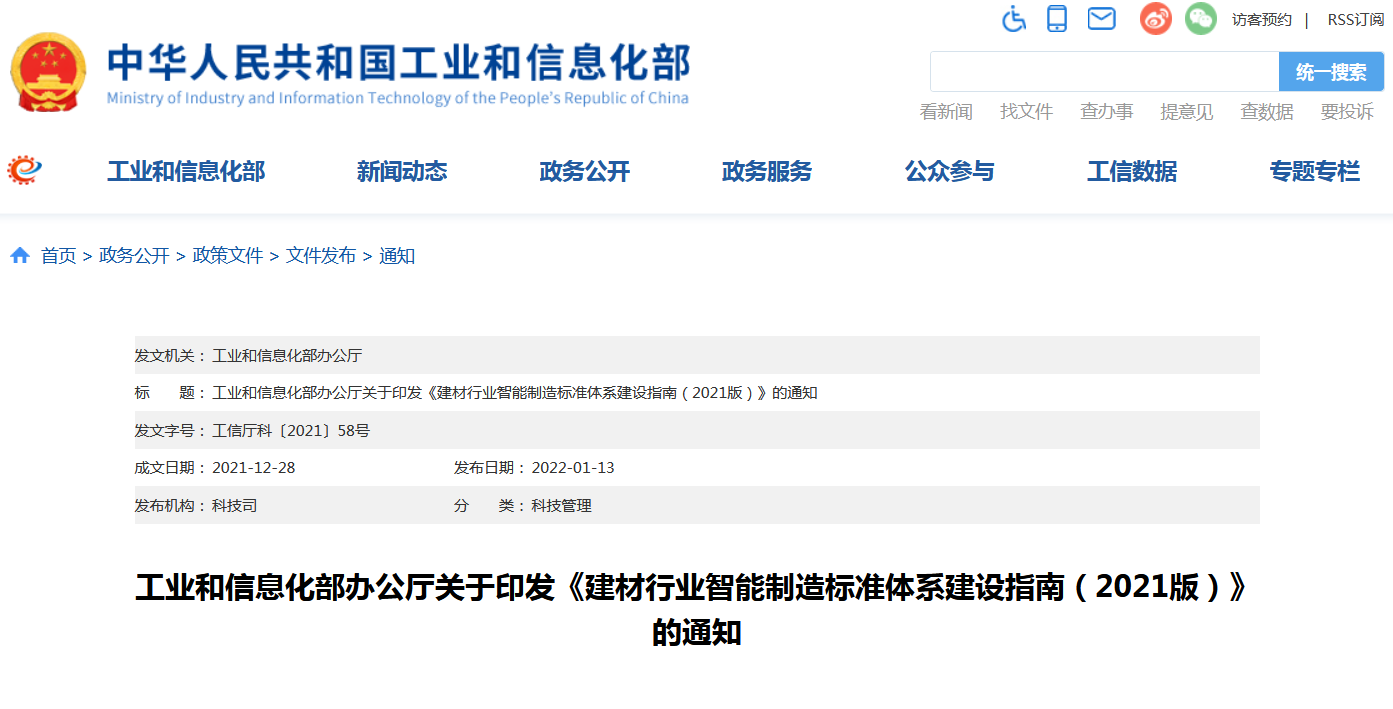Click 分类 value 科技管理
Image resolution: width=1393 pixels, height=709 pixels.
[561, 506]
